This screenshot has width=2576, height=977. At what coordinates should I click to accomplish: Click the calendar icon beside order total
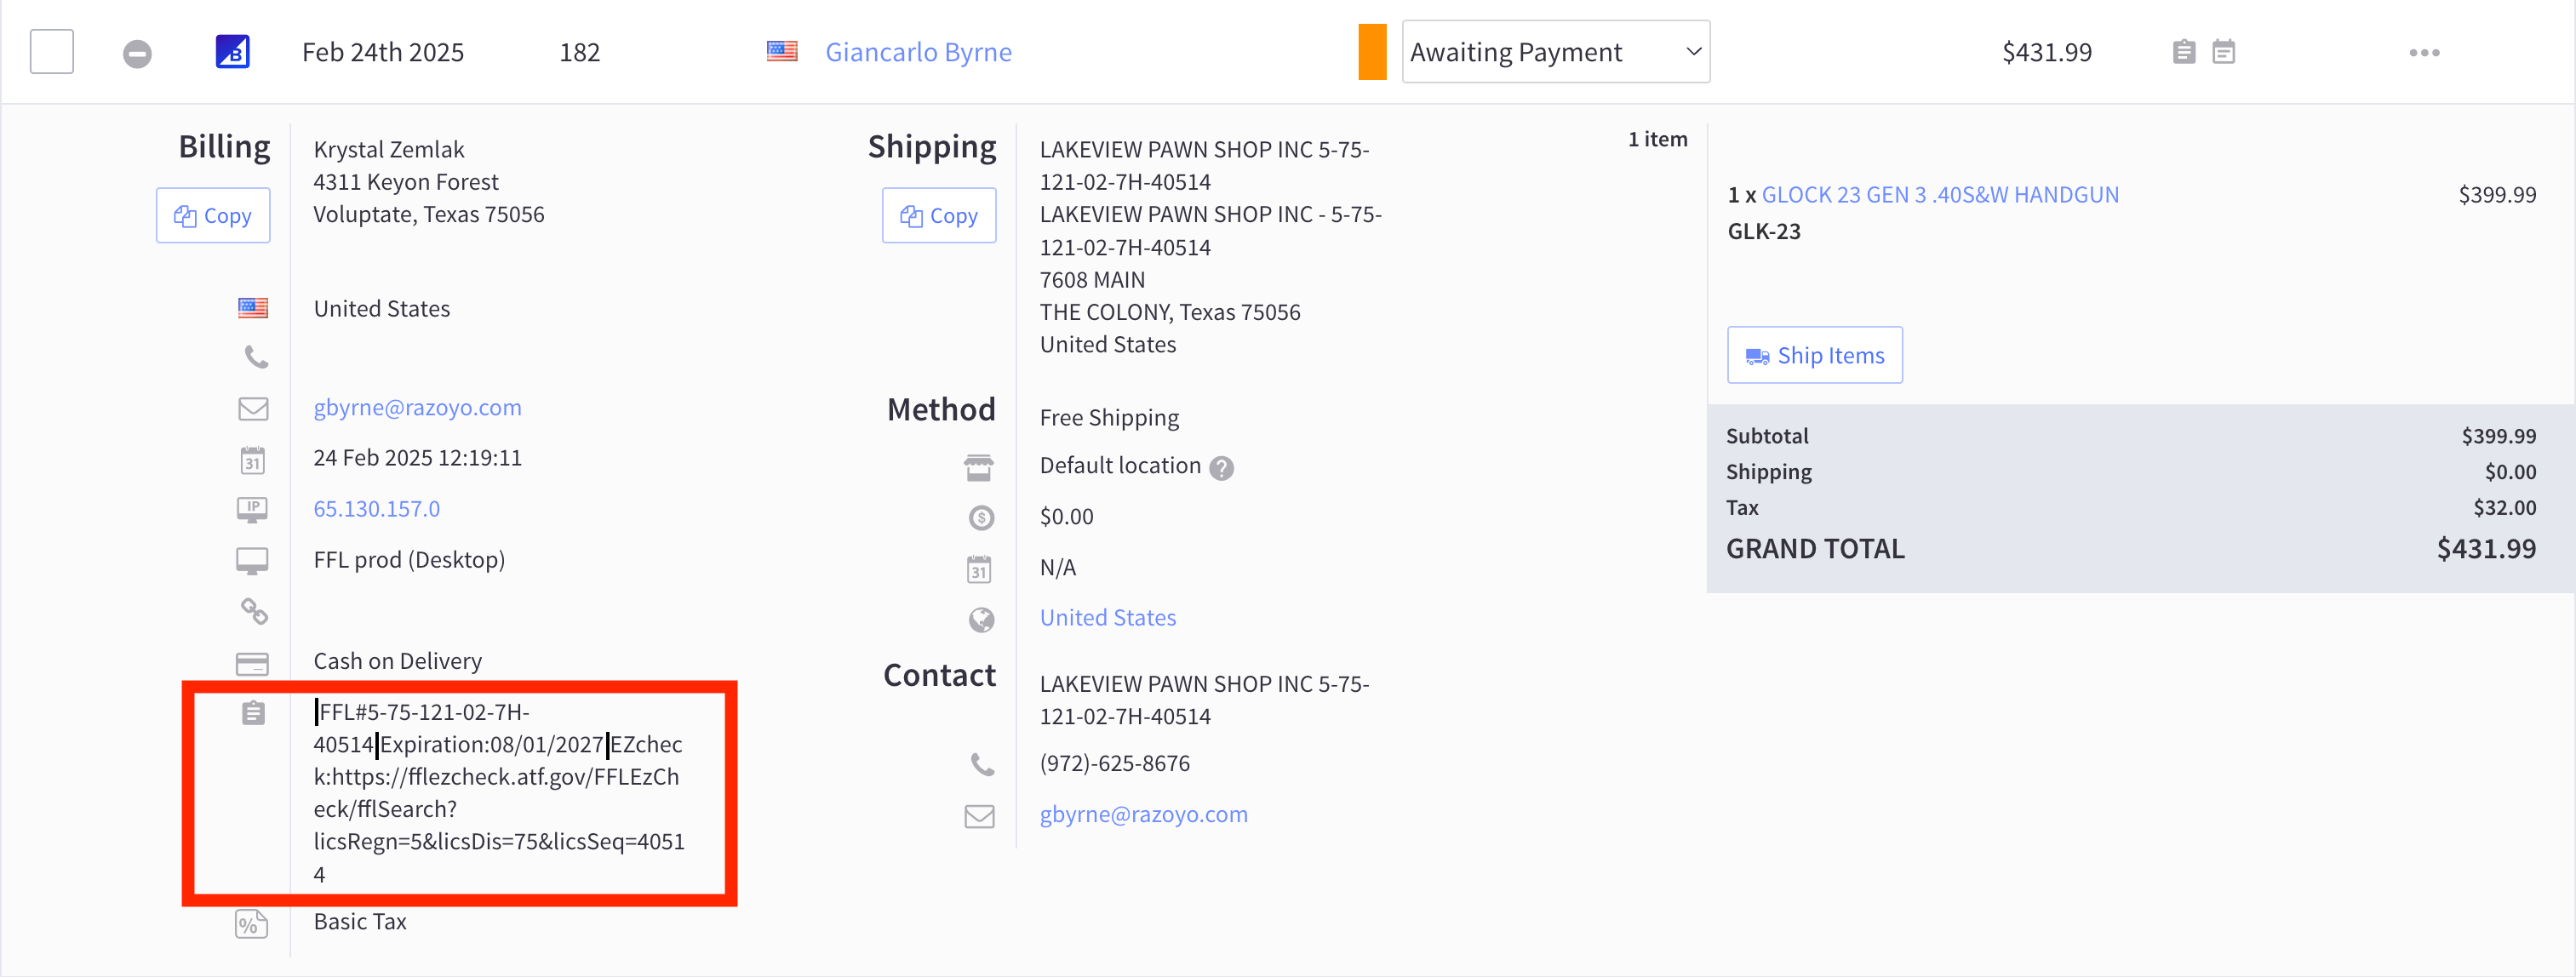[x=2223, y=52]
